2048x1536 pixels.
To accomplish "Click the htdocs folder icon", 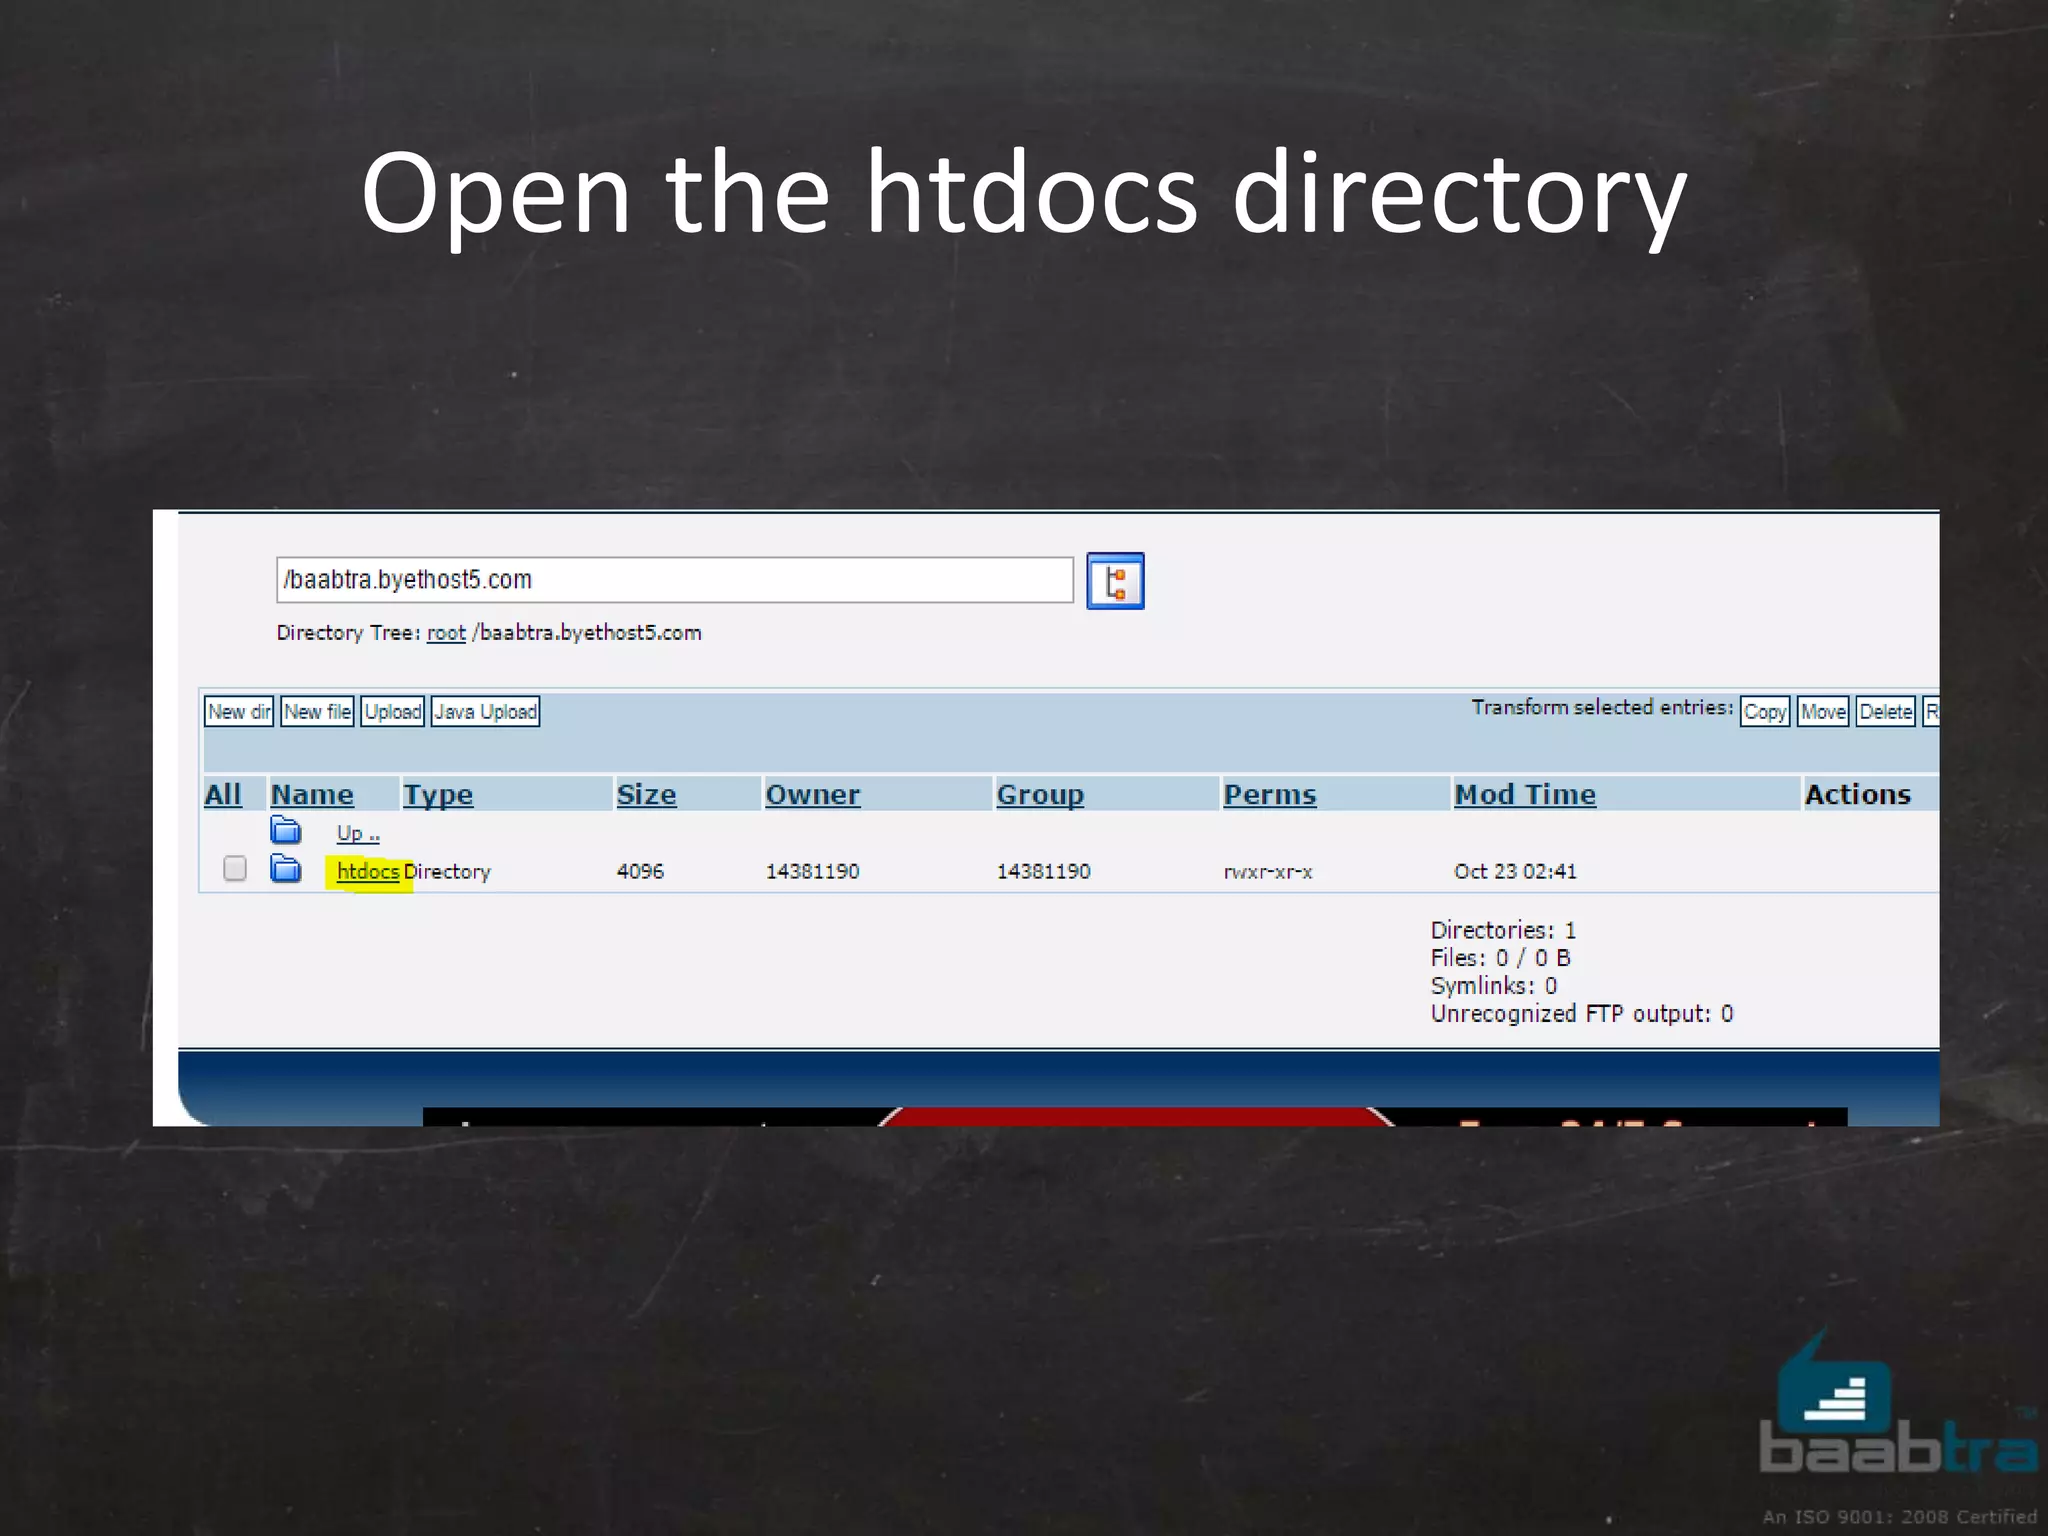I will pos(286,868).
